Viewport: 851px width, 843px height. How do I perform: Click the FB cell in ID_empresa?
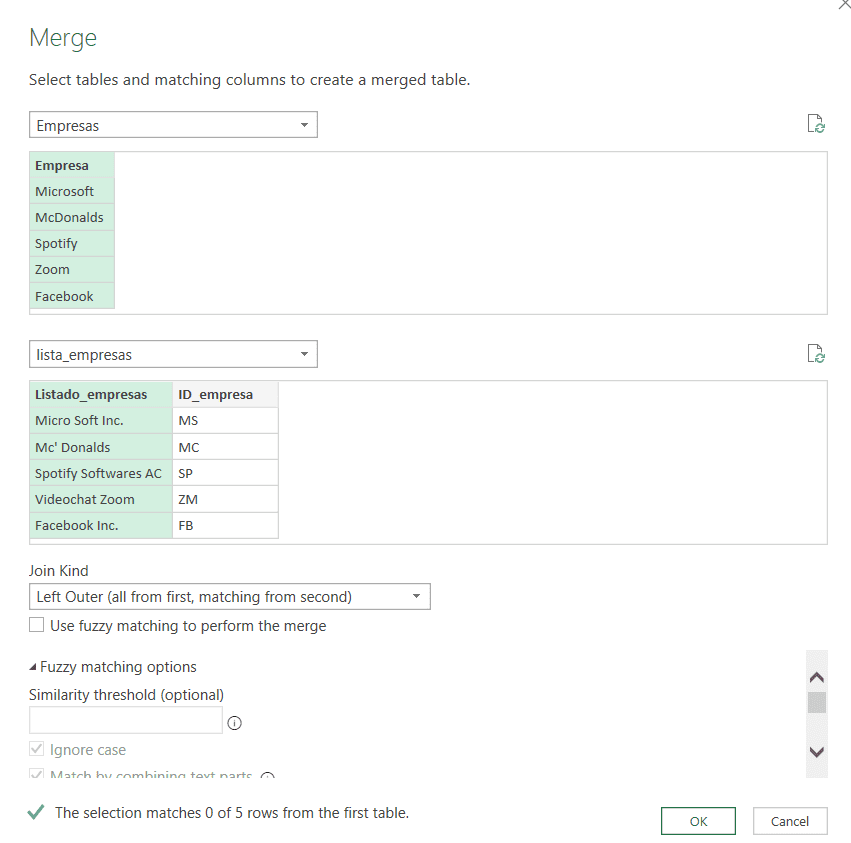click(225, 525)
